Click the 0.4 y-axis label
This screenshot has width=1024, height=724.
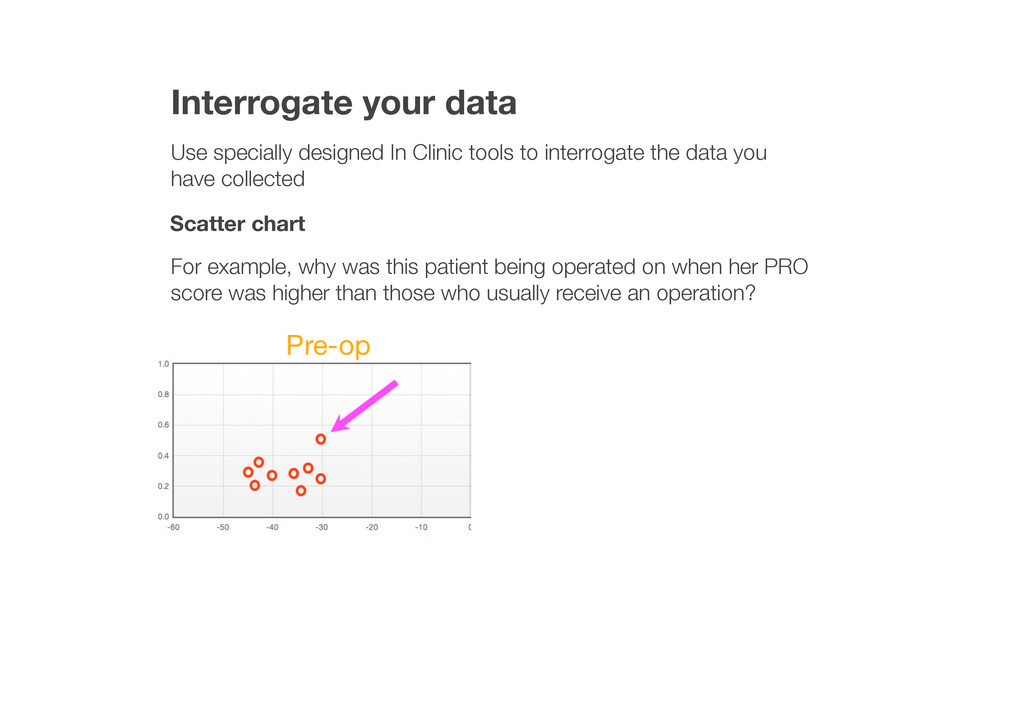click(x=163, y=456)
